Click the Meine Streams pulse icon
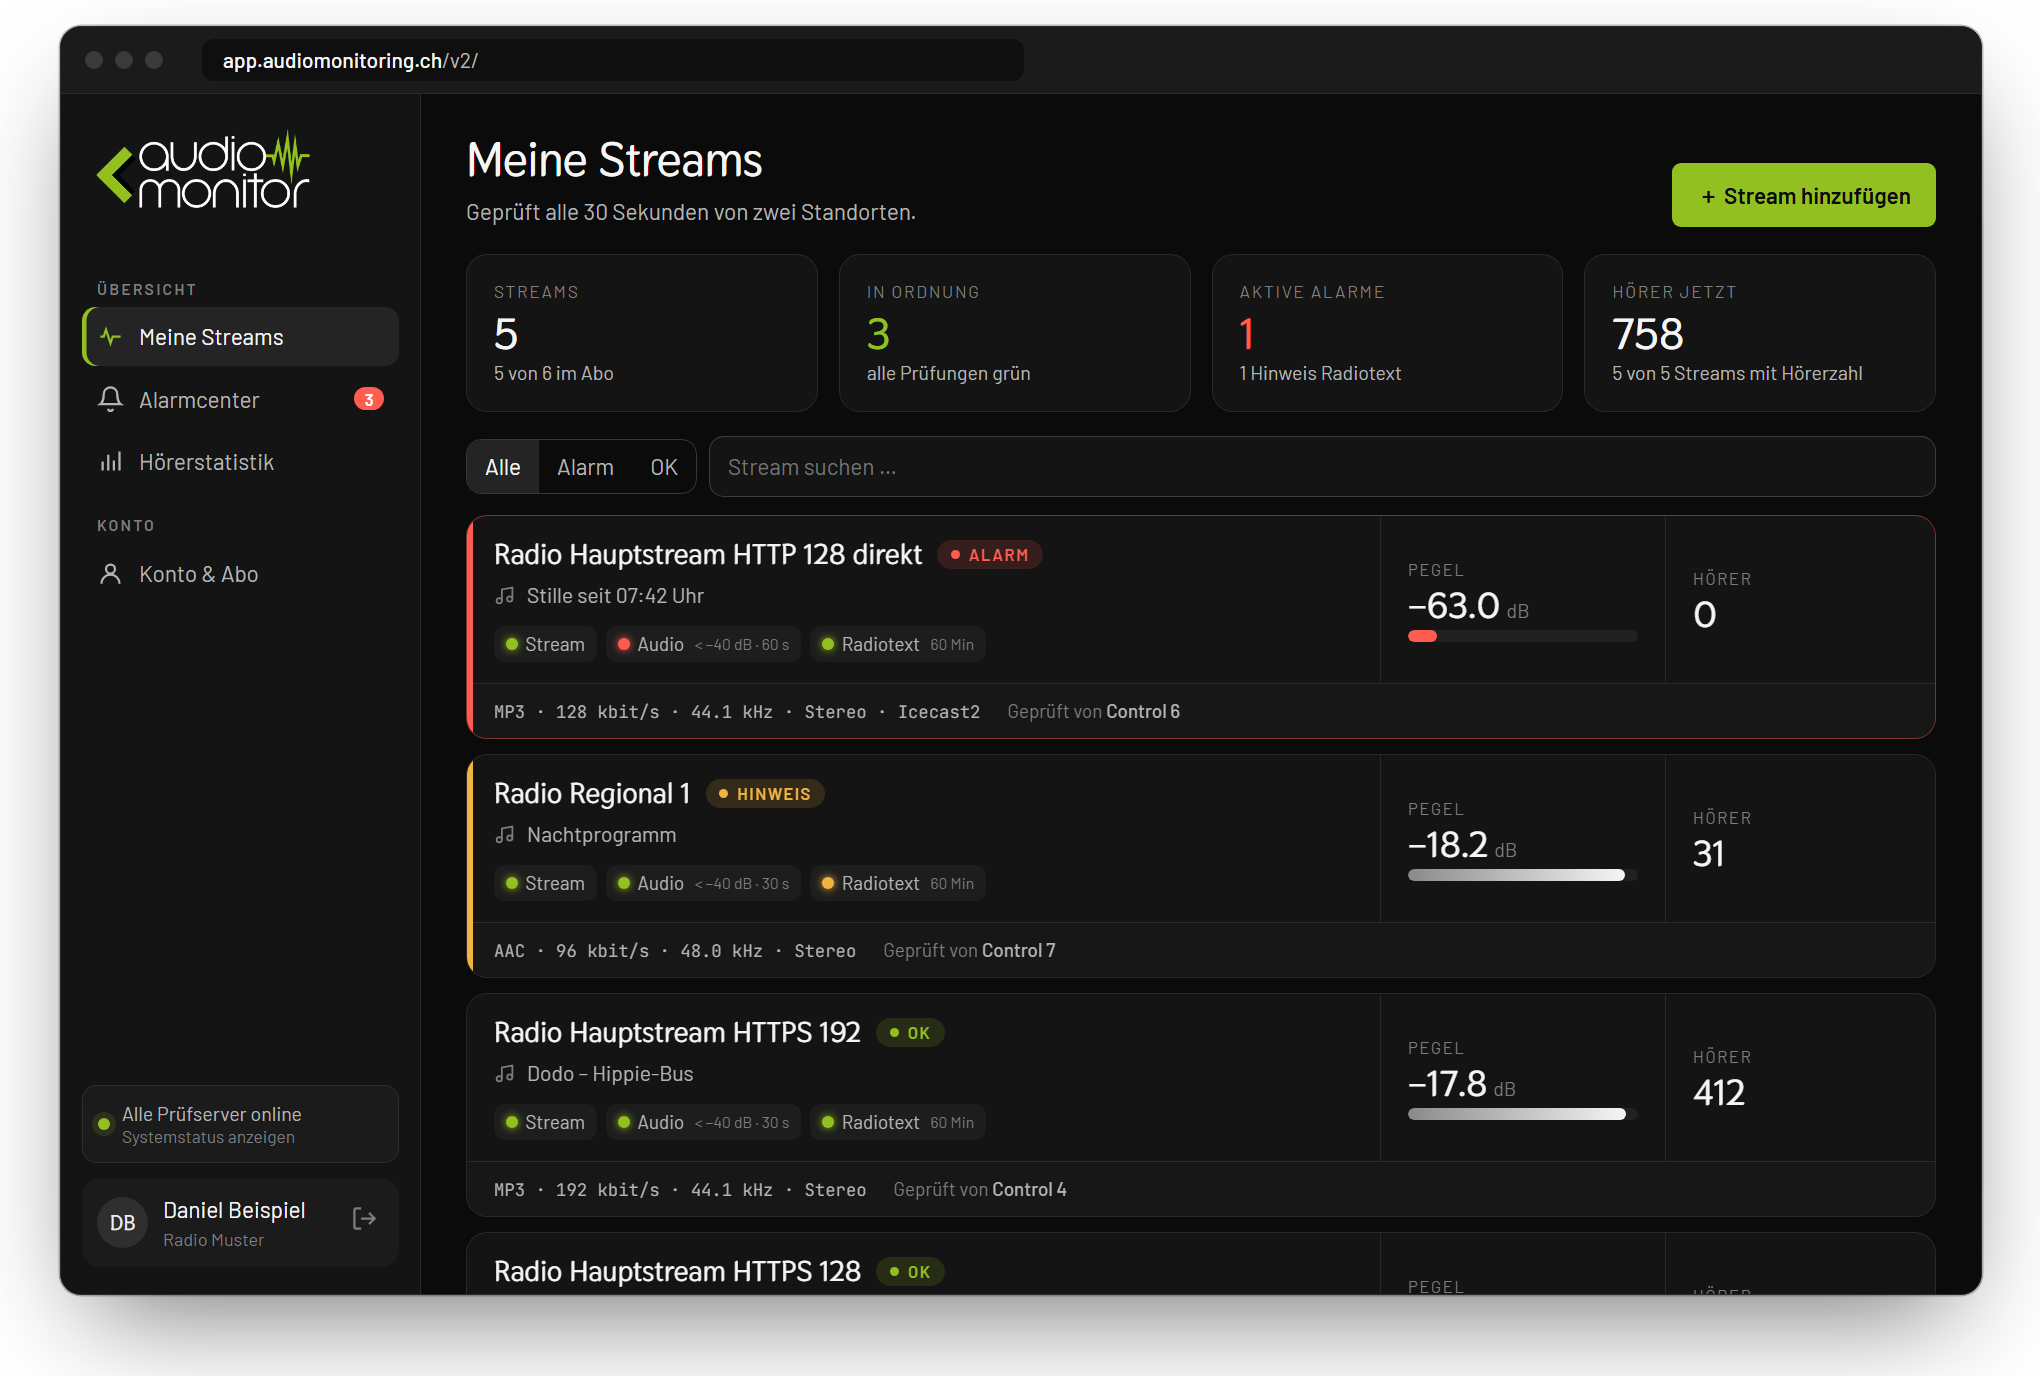 pyautogui.click(x=110, y=337)
